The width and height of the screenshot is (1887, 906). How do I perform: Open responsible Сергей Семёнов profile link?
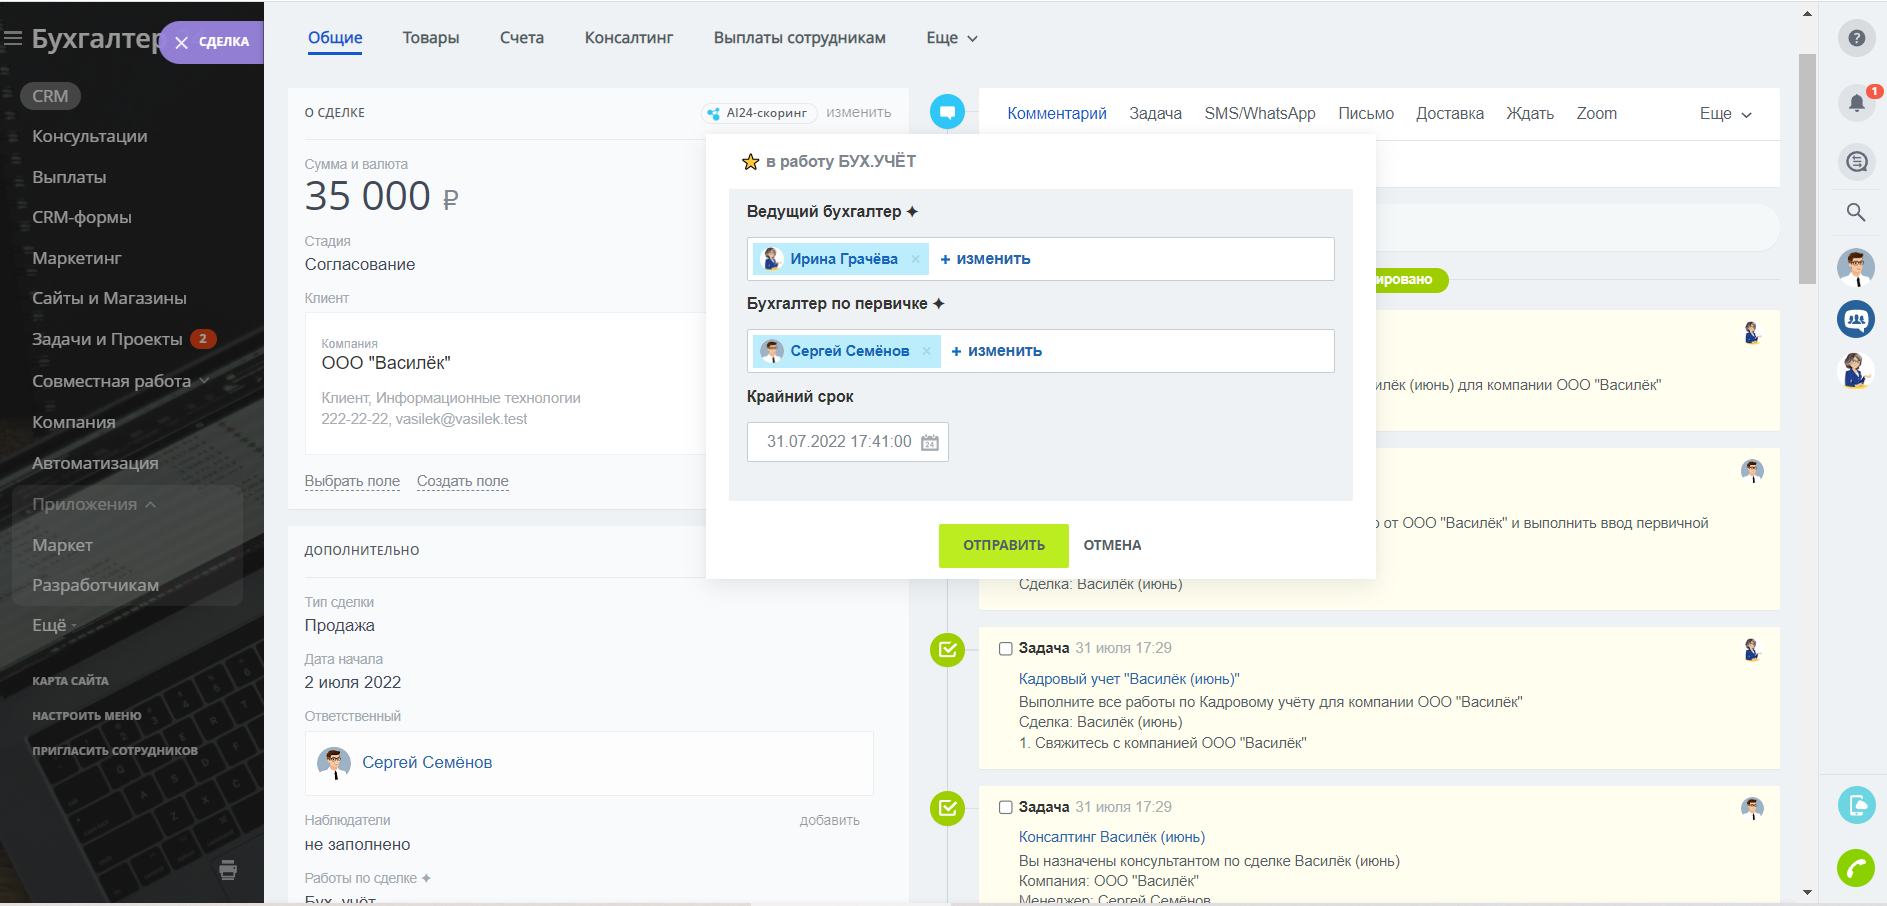[427, 763]
